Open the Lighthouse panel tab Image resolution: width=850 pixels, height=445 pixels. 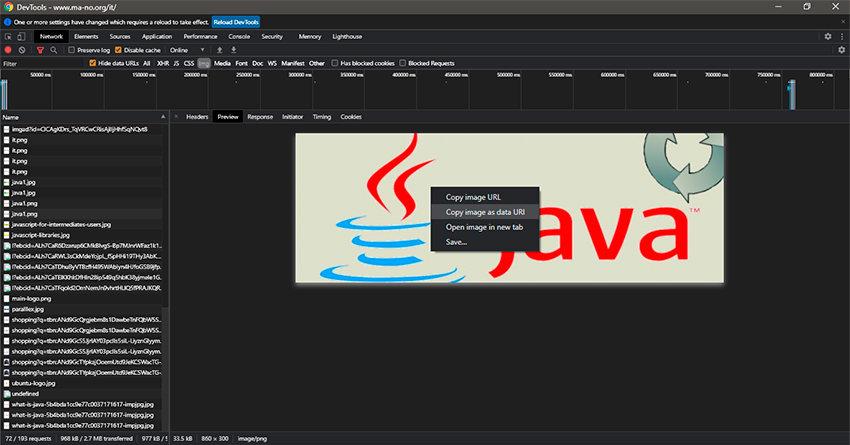(x=347, y=37)
